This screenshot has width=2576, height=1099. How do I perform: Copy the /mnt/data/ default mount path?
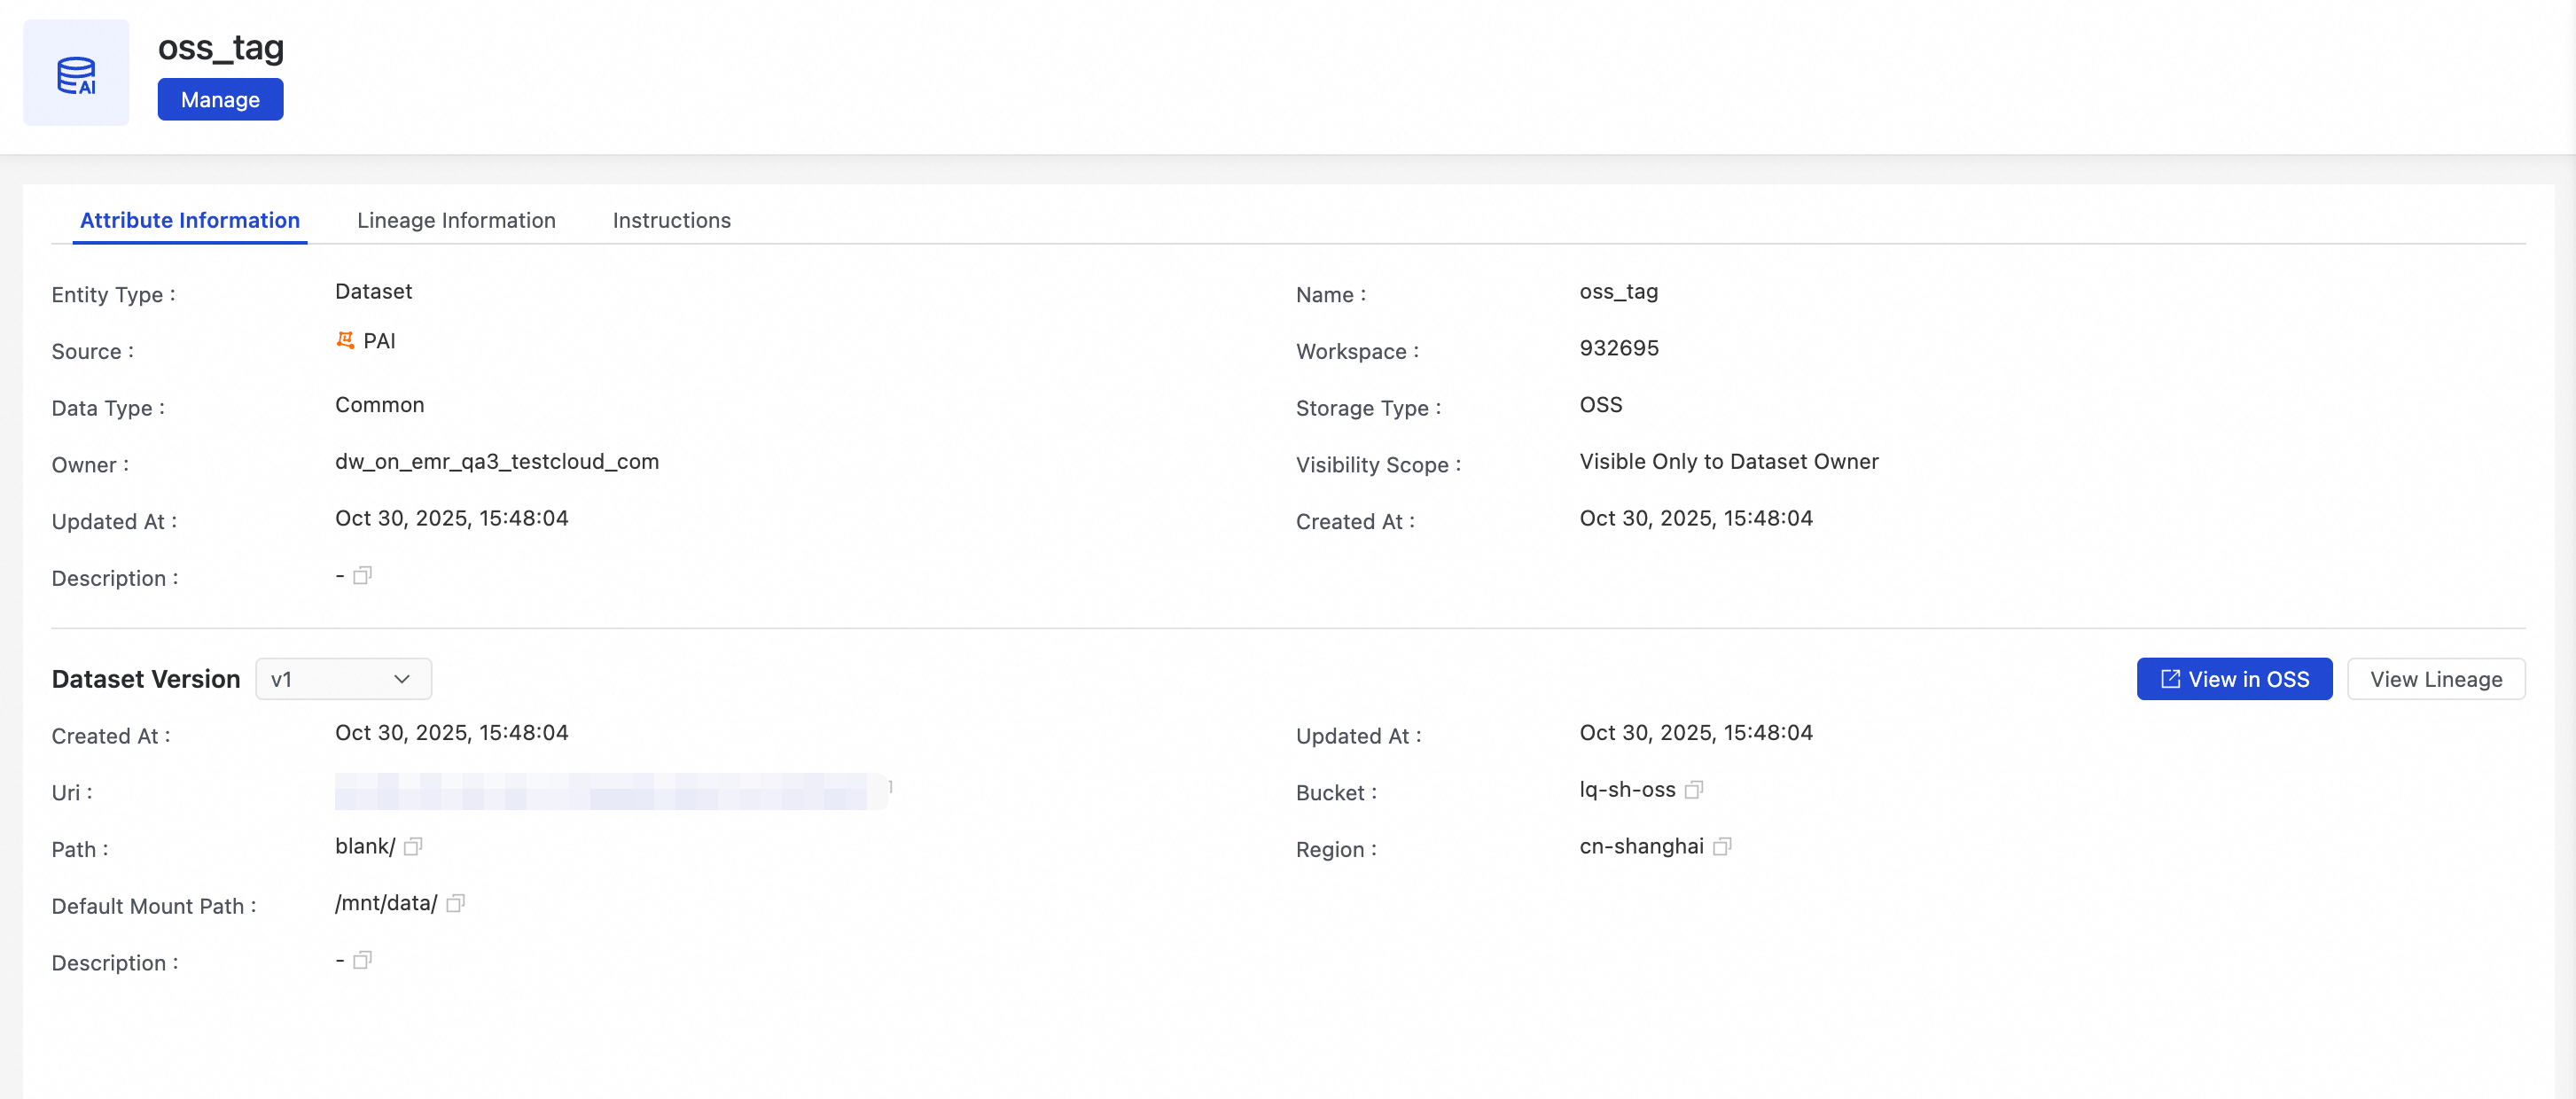(455, 904)
